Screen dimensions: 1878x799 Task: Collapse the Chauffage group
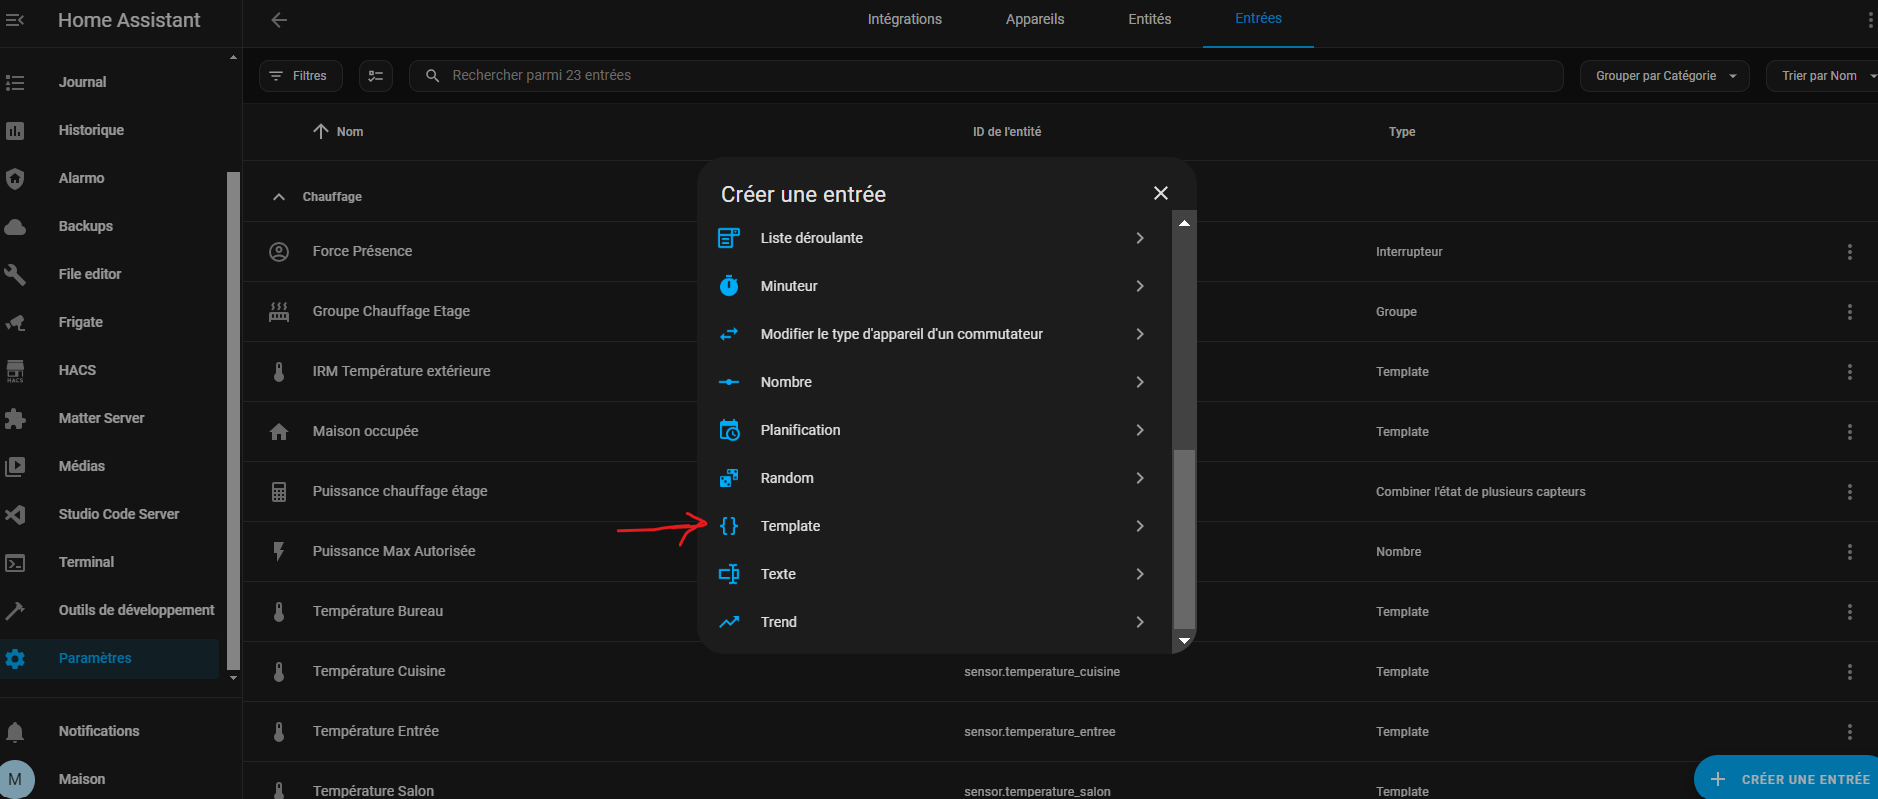pos(279,197)
